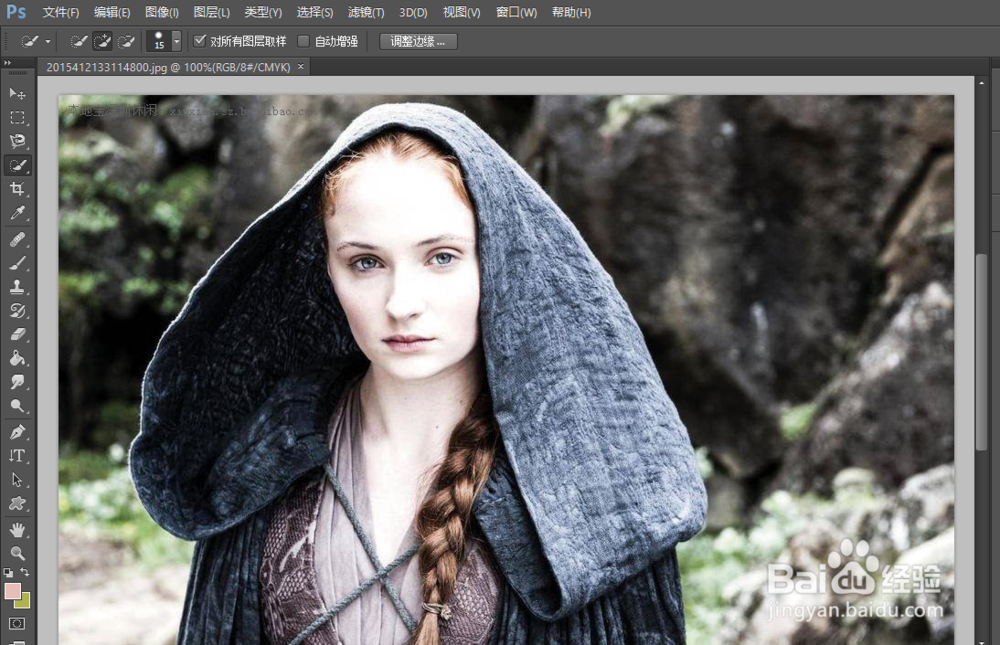Image resolution: width=1000 pixels, height=645 pixels.
Task: Open the 选择(S) menu
Action: tap(314, 12)
